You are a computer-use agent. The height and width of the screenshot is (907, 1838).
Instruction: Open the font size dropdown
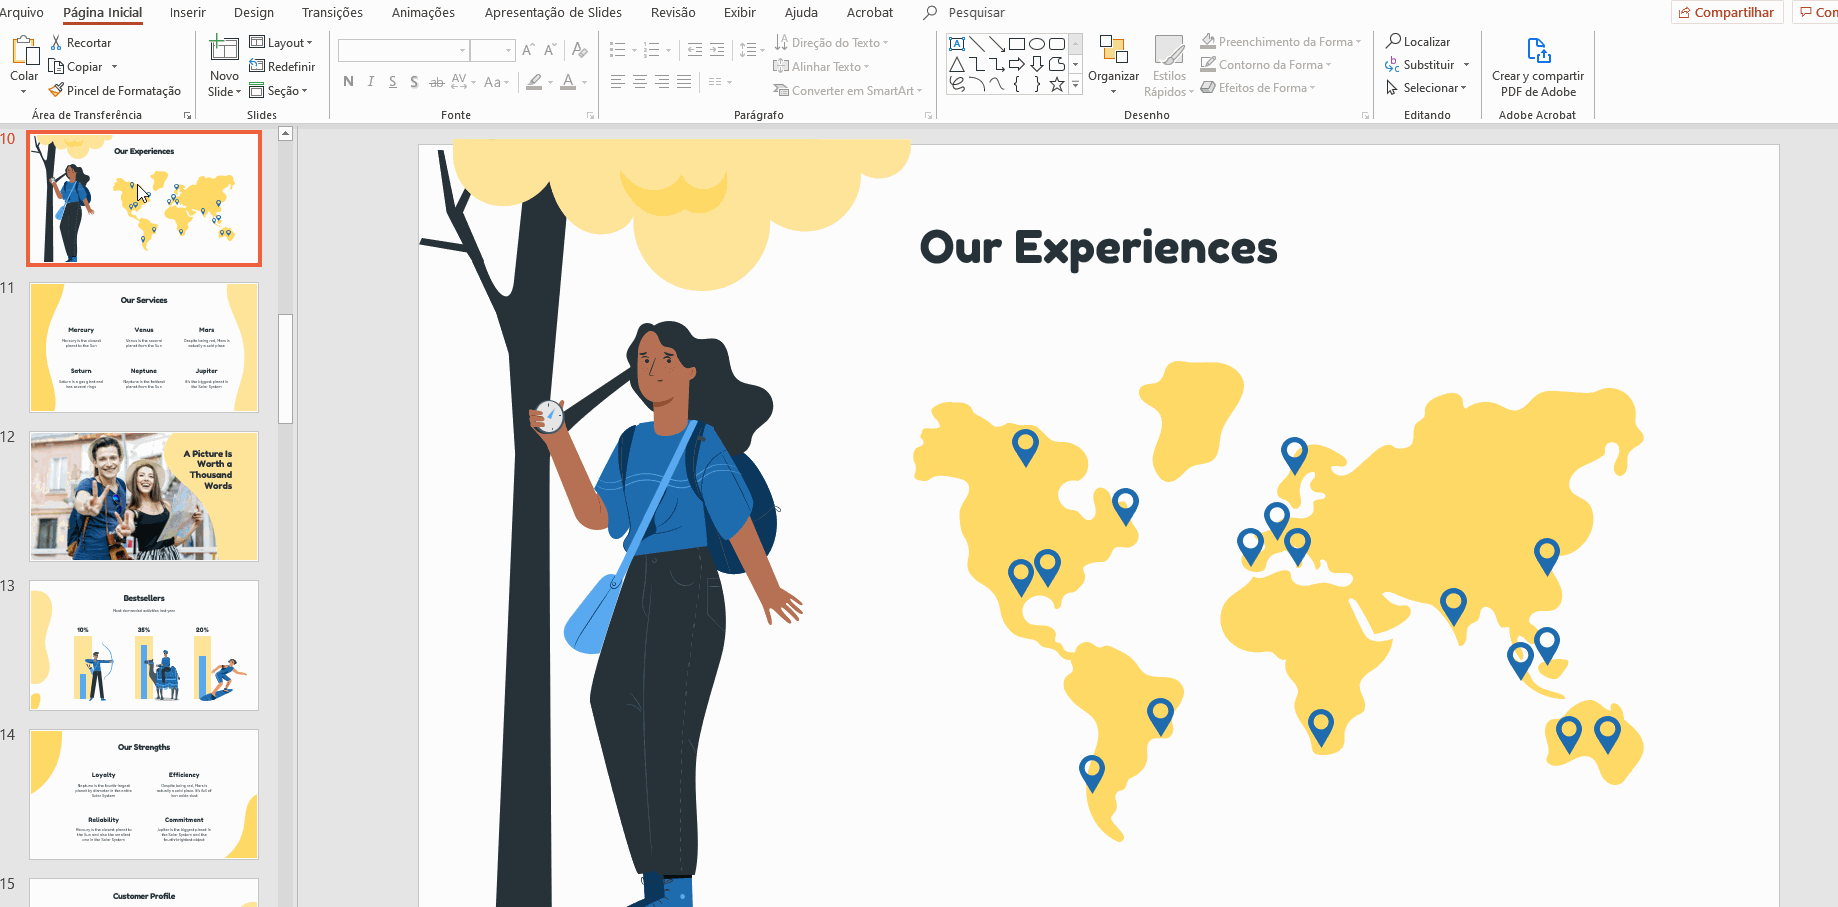pyautogui.click(x=508, y=50)
